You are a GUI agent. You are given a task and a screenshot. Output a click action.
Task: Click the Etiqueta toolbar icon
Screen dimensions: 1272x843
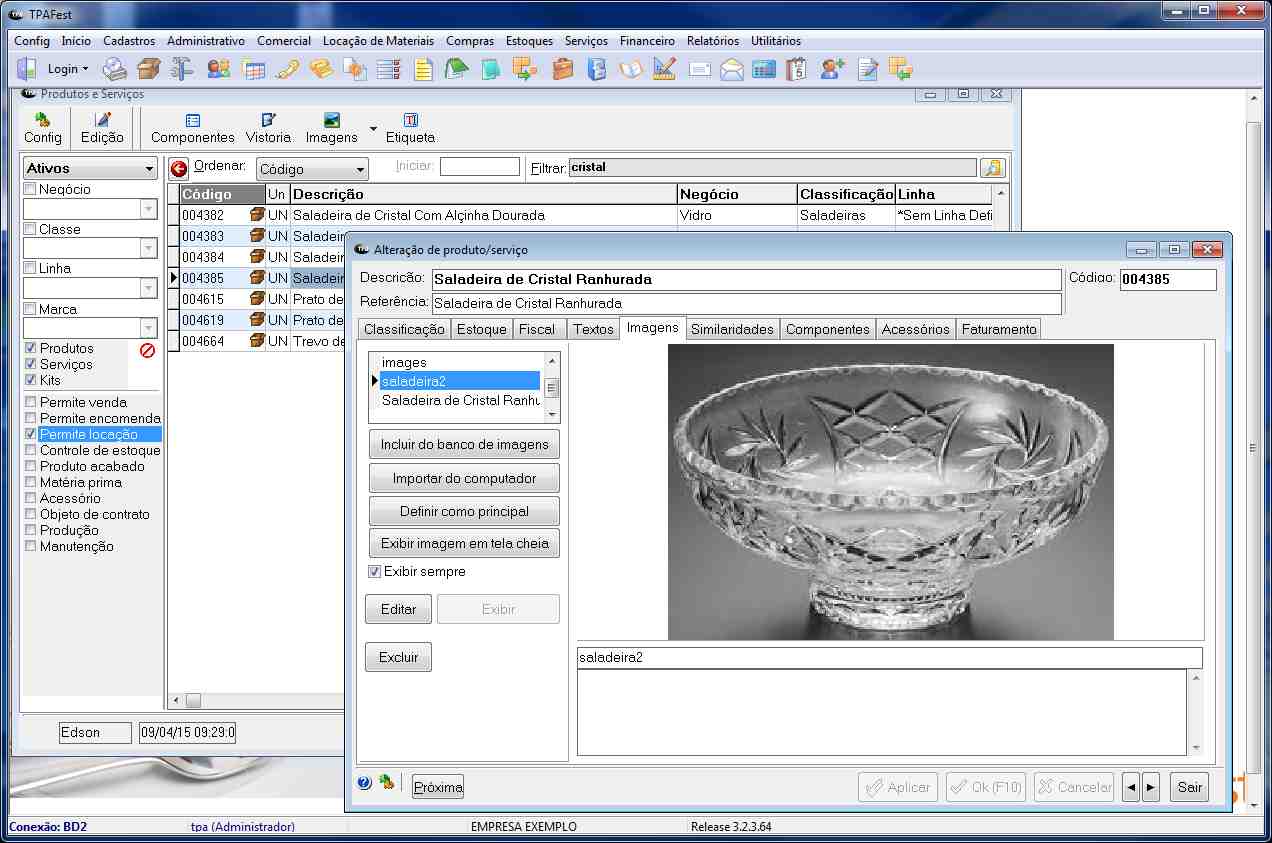pos(410,128)
